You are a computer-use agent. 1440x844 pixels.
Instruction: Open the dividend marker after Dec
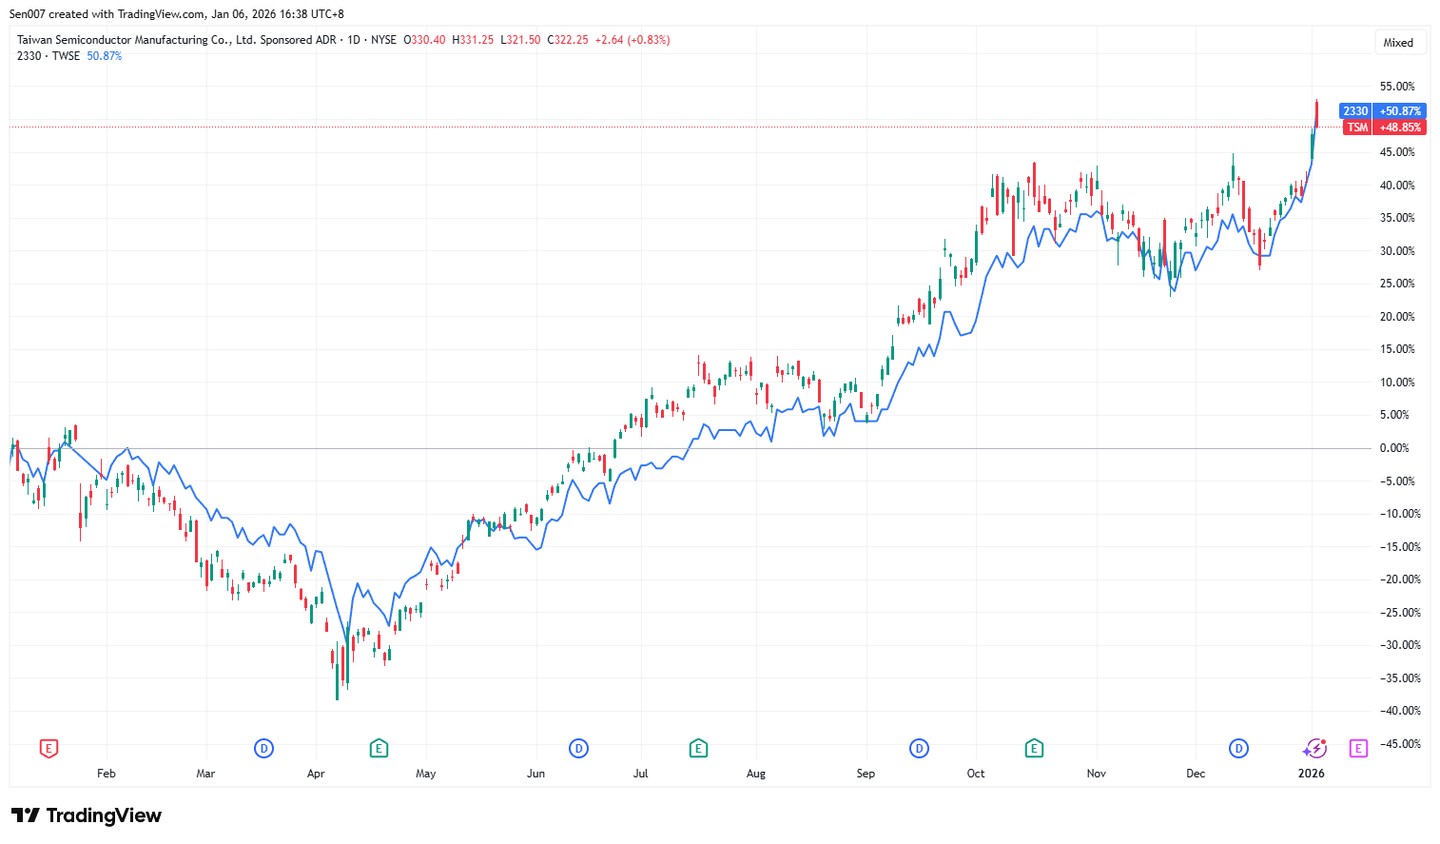1239,748
